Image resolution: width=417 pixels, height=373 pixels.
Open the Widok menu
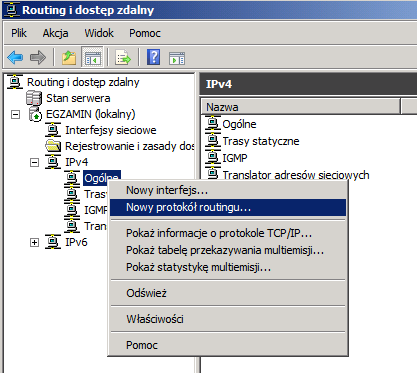tap(99, 33)
